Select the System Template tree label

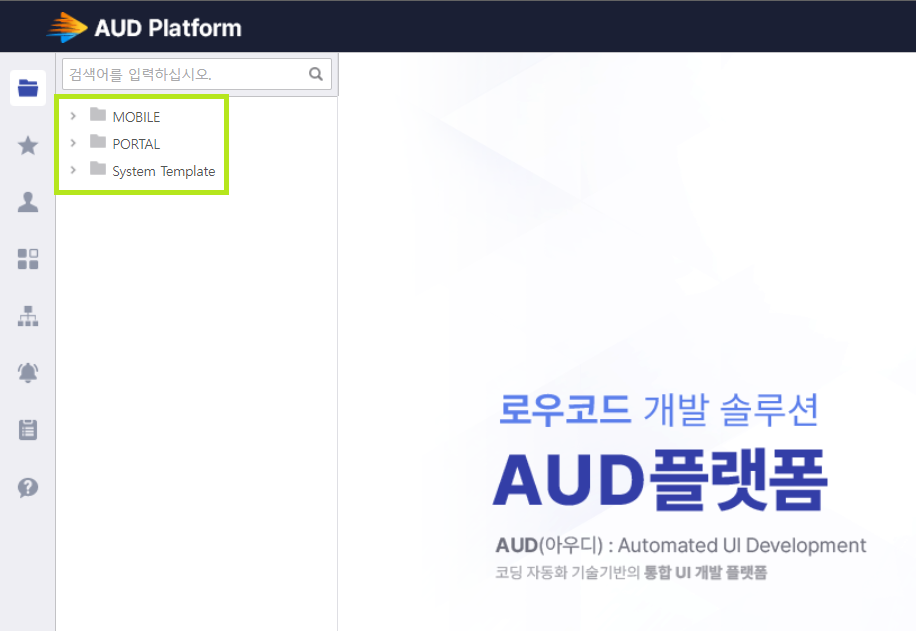[x=164, y=171]
